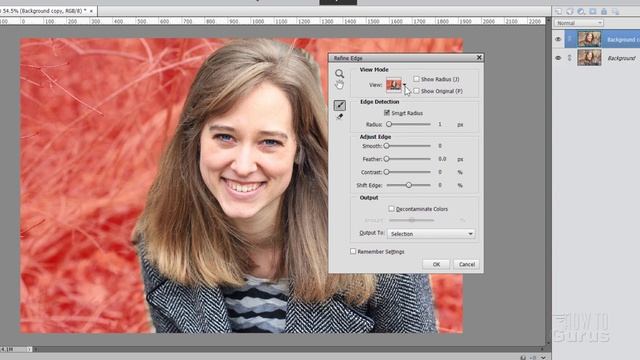
Task: Select the Background copy layer thumbnail
Action: coord(589,39)
